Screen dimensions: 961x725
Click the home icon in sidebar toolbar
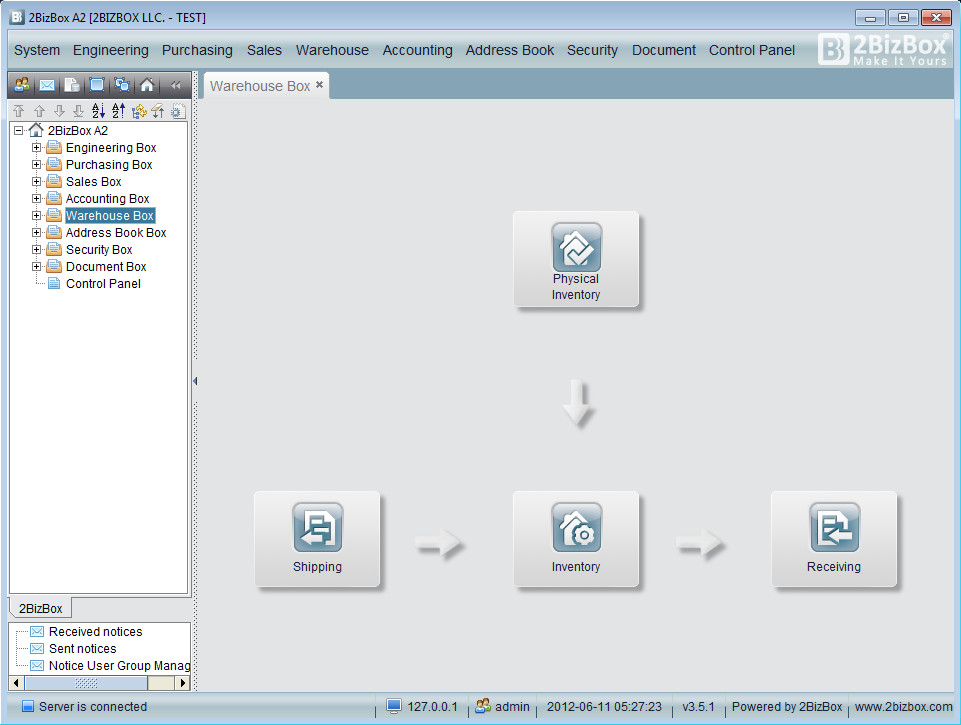click(x=147, y=85)
